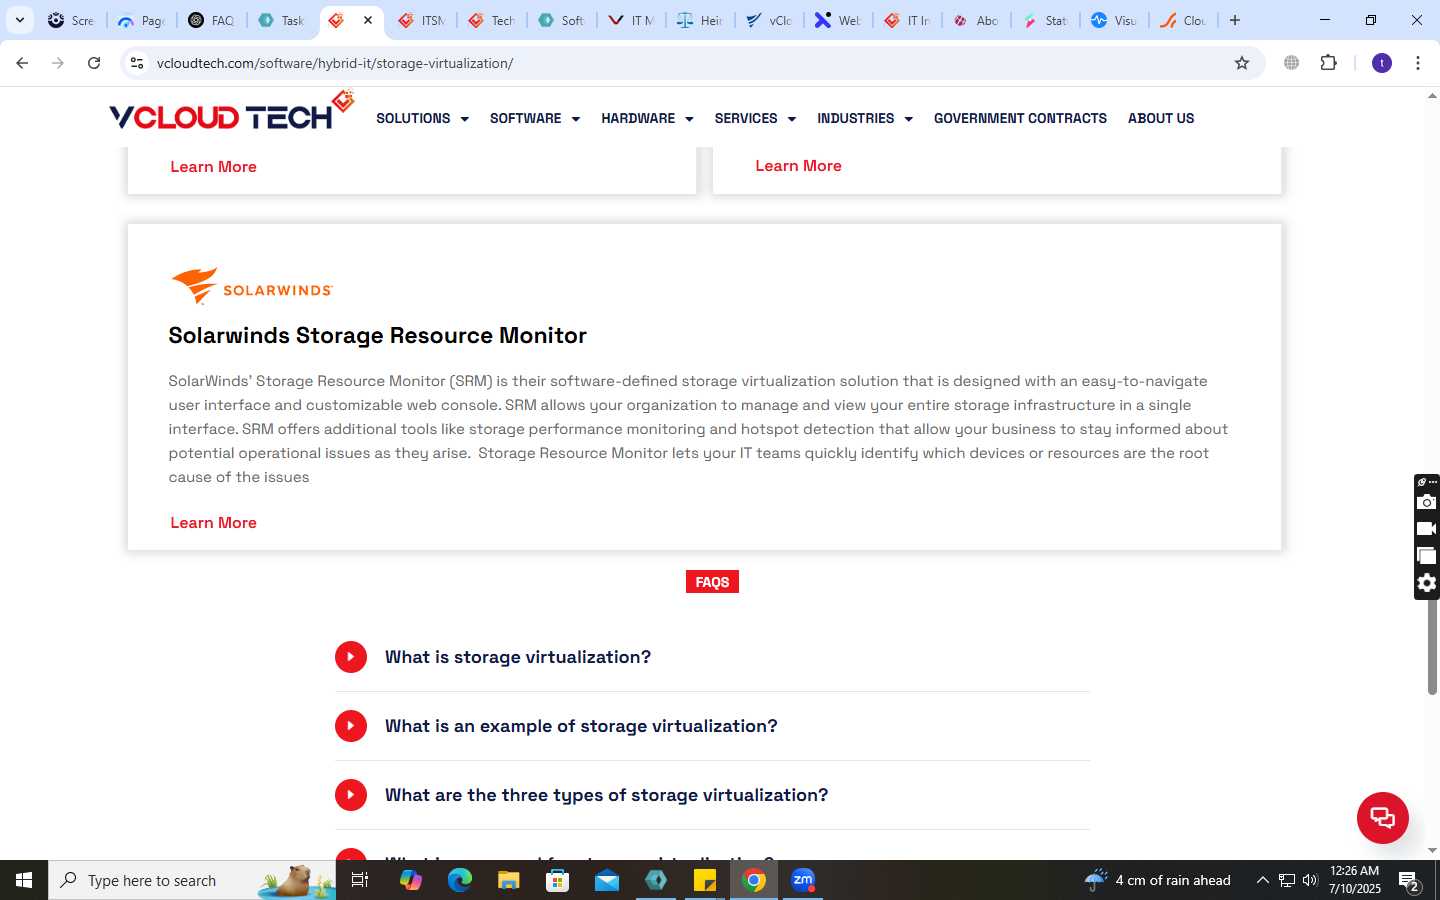
Task: Click Learn More under Solarwinds Storage Resource Monitor
Action: pyautogui.click(x=213, y=522)
